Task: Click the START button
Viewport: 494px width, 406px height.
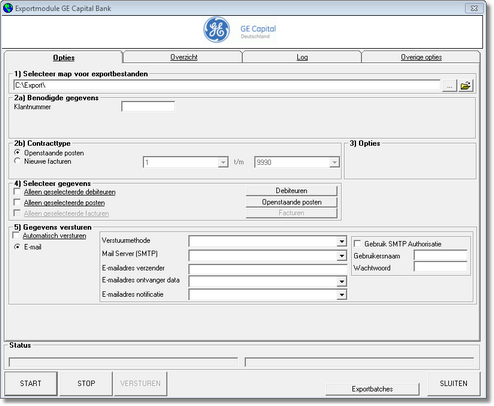Action: pos(31,383)
